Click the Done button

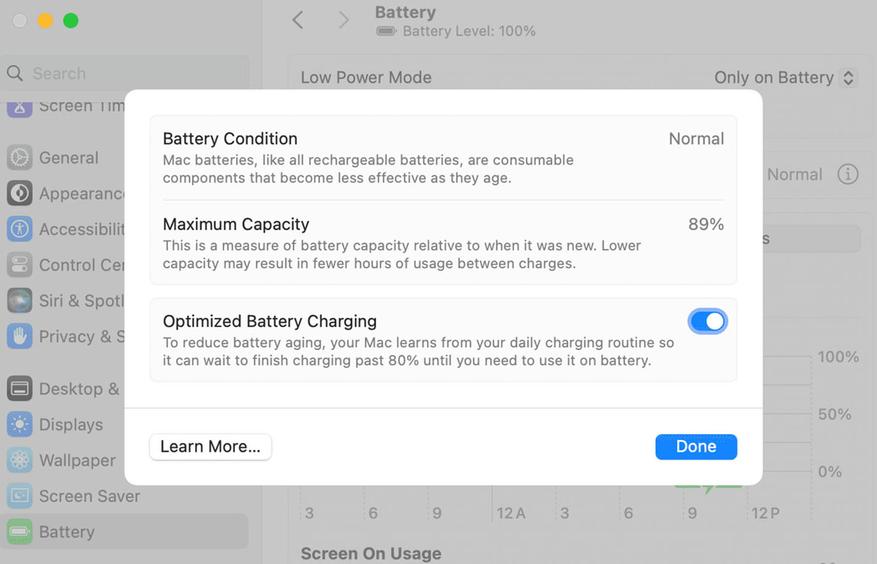click(696, 447)
